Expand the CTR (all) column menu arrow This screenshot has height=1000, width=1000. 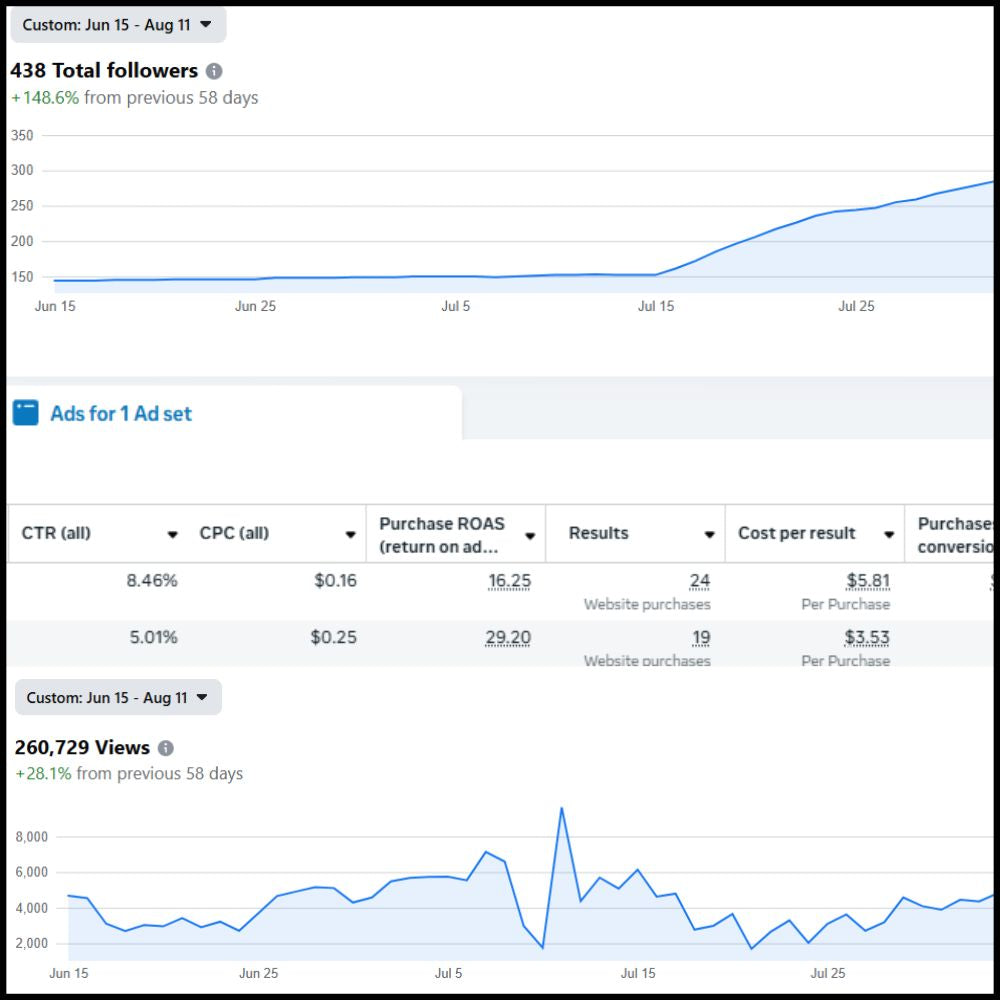(x=172, y=535)
